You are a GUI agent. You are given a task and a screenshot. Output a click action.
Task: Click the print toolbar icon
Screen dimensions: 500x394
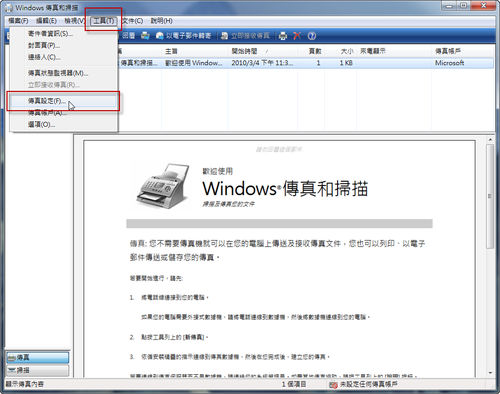(283, 36)
